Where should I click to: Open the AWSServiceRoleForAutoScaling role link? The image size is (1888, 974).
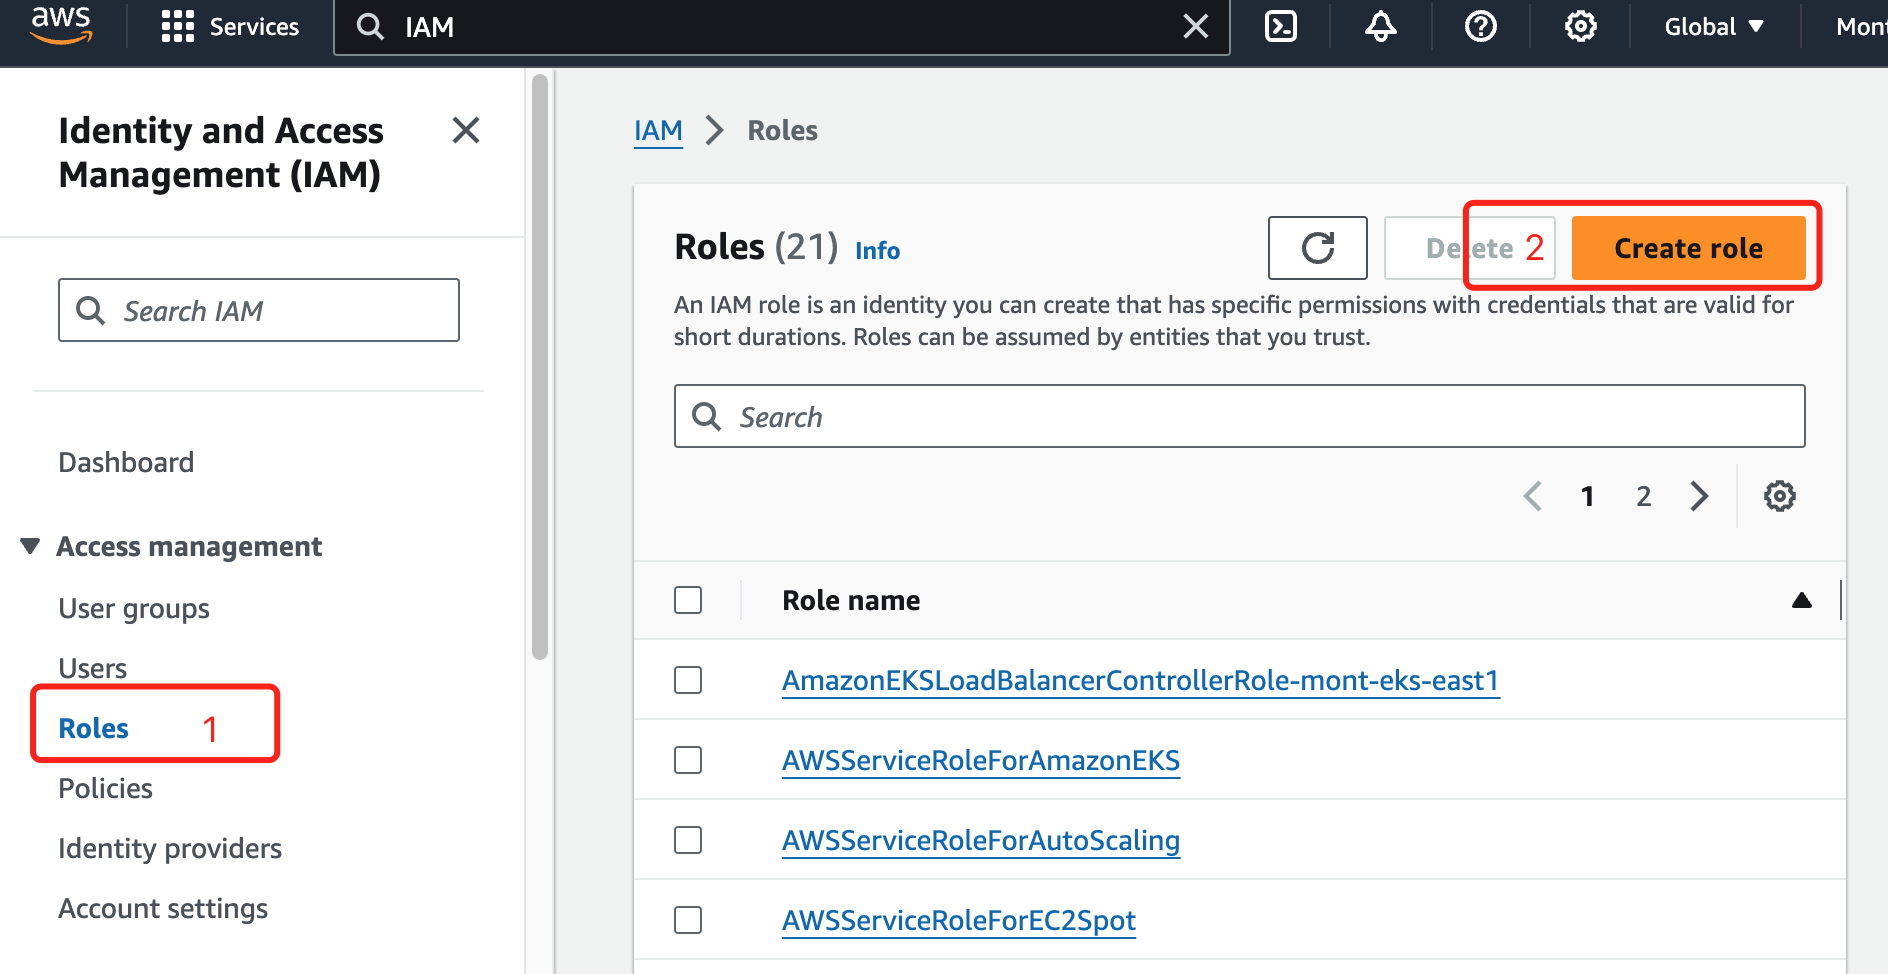(x=981, y=840)
